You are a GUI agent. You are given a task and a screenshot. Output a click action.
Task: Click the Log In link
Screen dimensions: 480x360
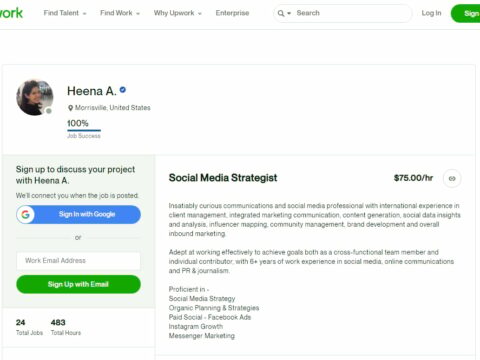tap(431, 13)
